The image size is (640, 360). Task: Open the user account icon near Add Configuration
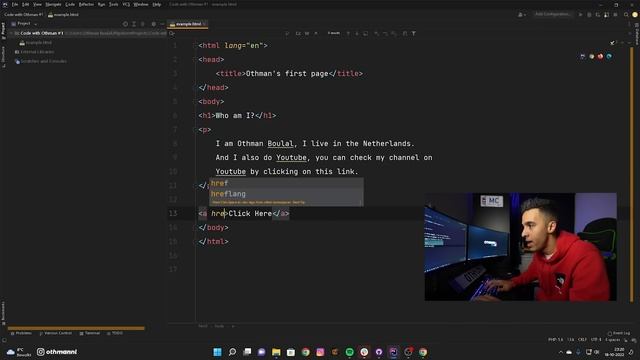[521, 14]
